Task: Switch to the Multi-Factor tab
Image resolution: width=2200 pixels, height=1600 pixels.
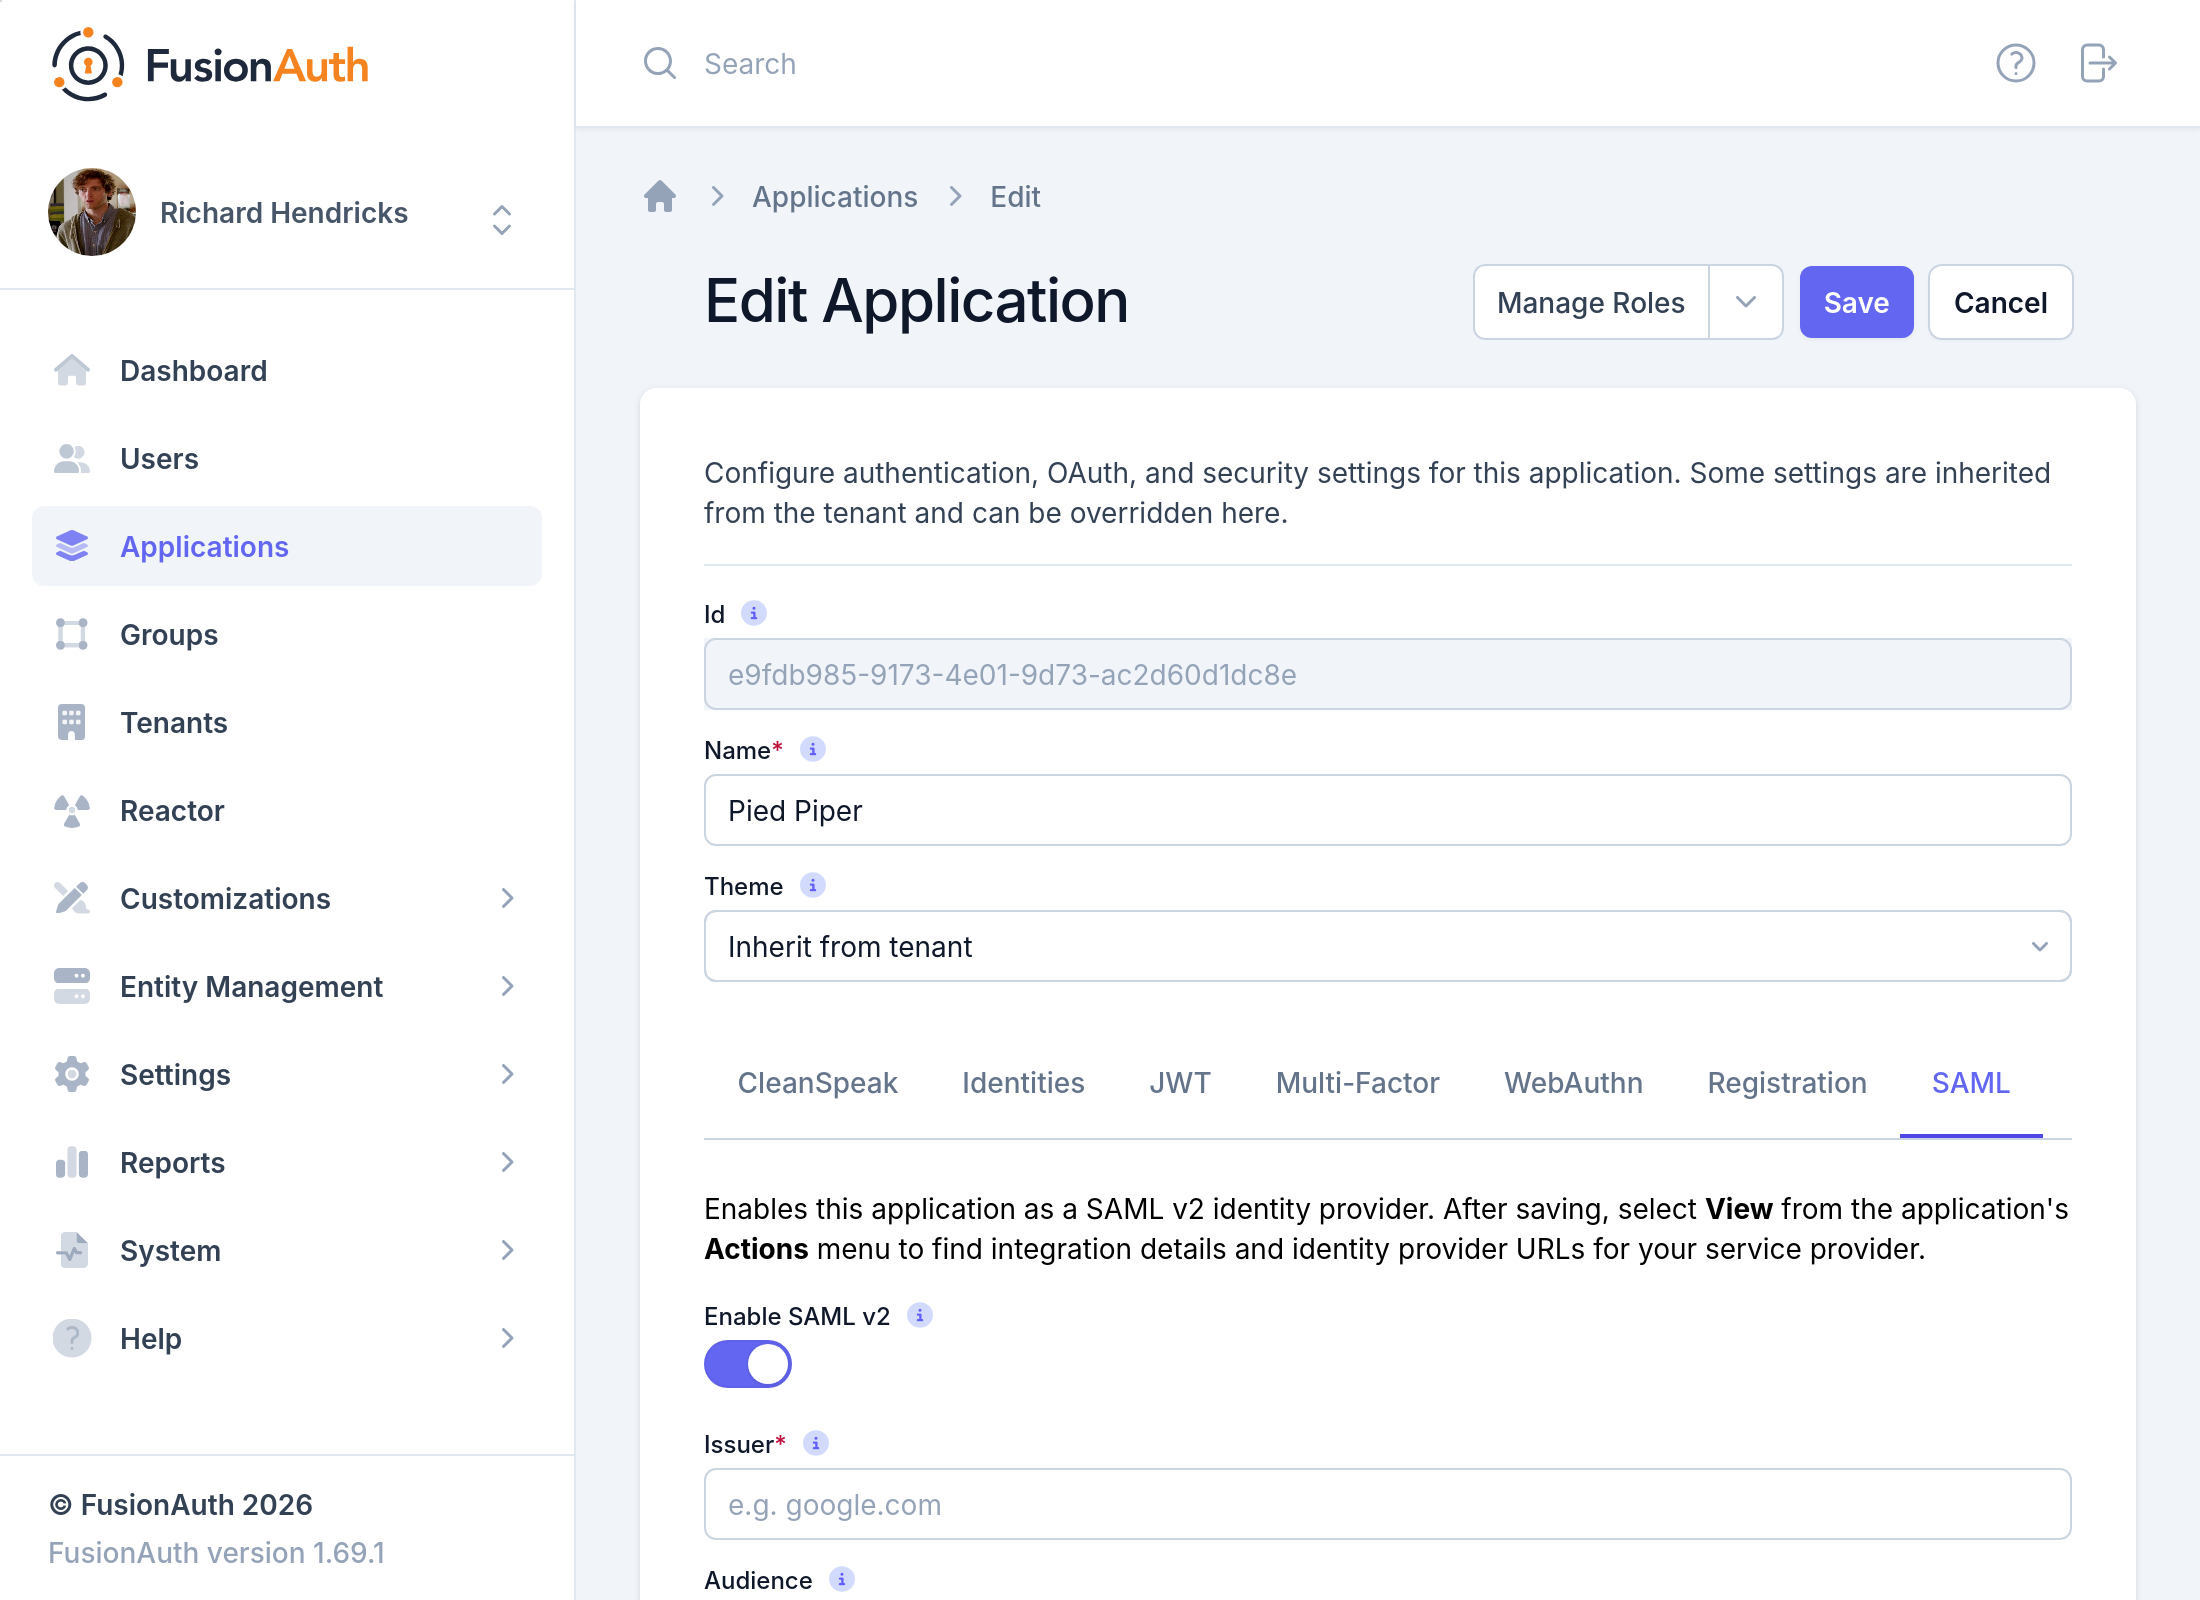Action: tap(1358, 1083)
